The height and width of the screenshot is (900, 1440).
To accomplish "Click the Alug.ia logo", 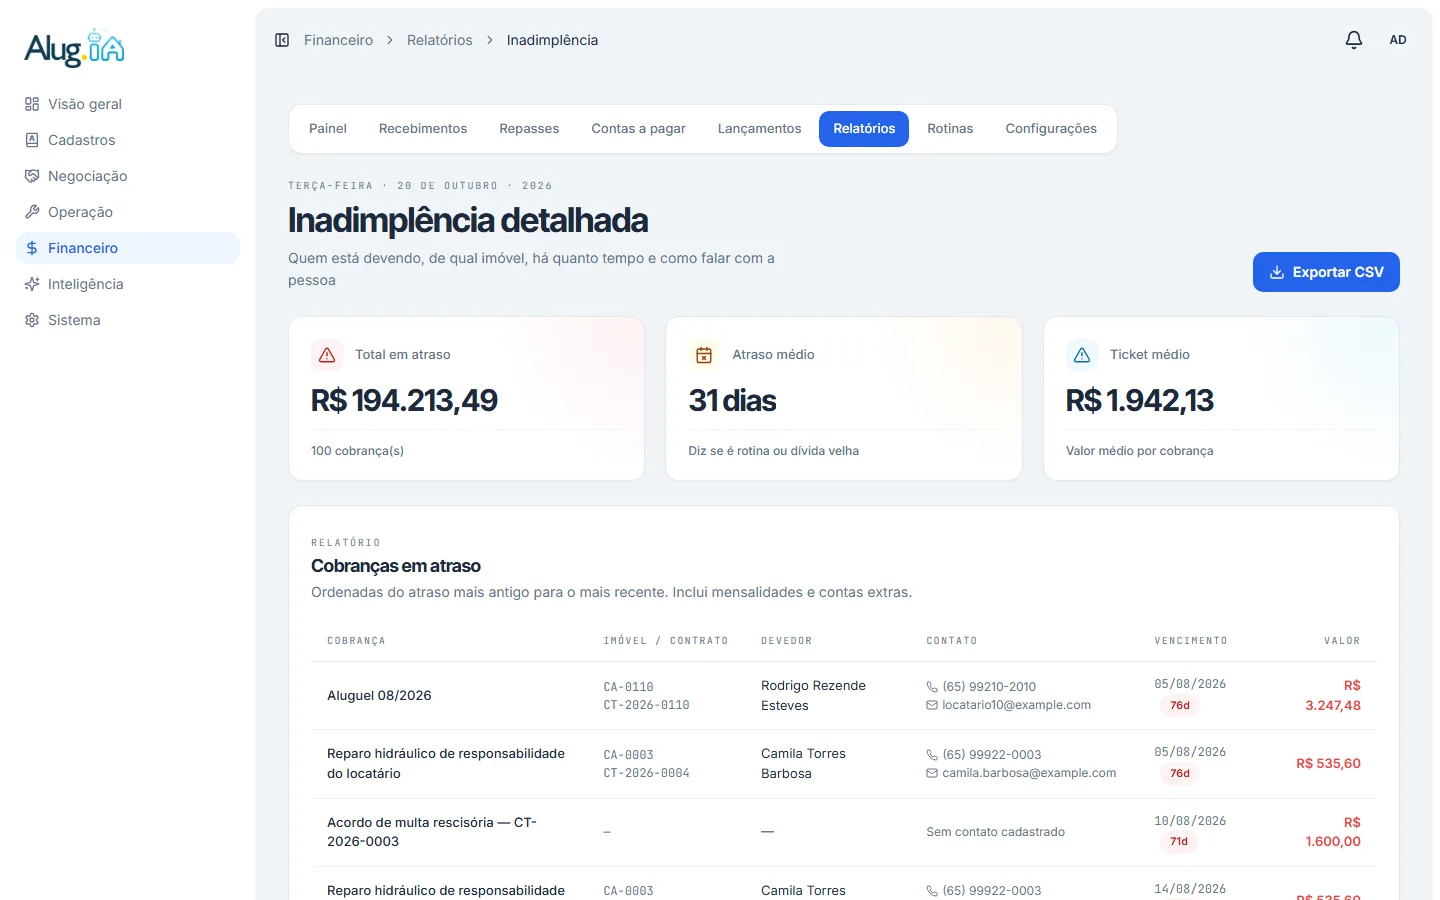I will pos(75,48).
